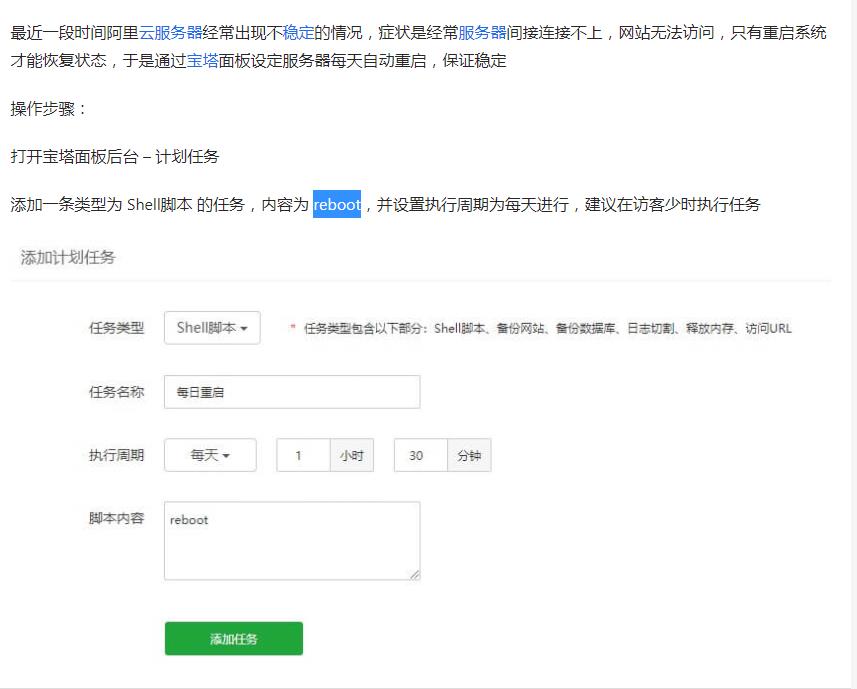Viewport: 857px width, 689px height.
Task: Click the task type hint listing Shell脚本、备份网站
Action: pos(548,328)
